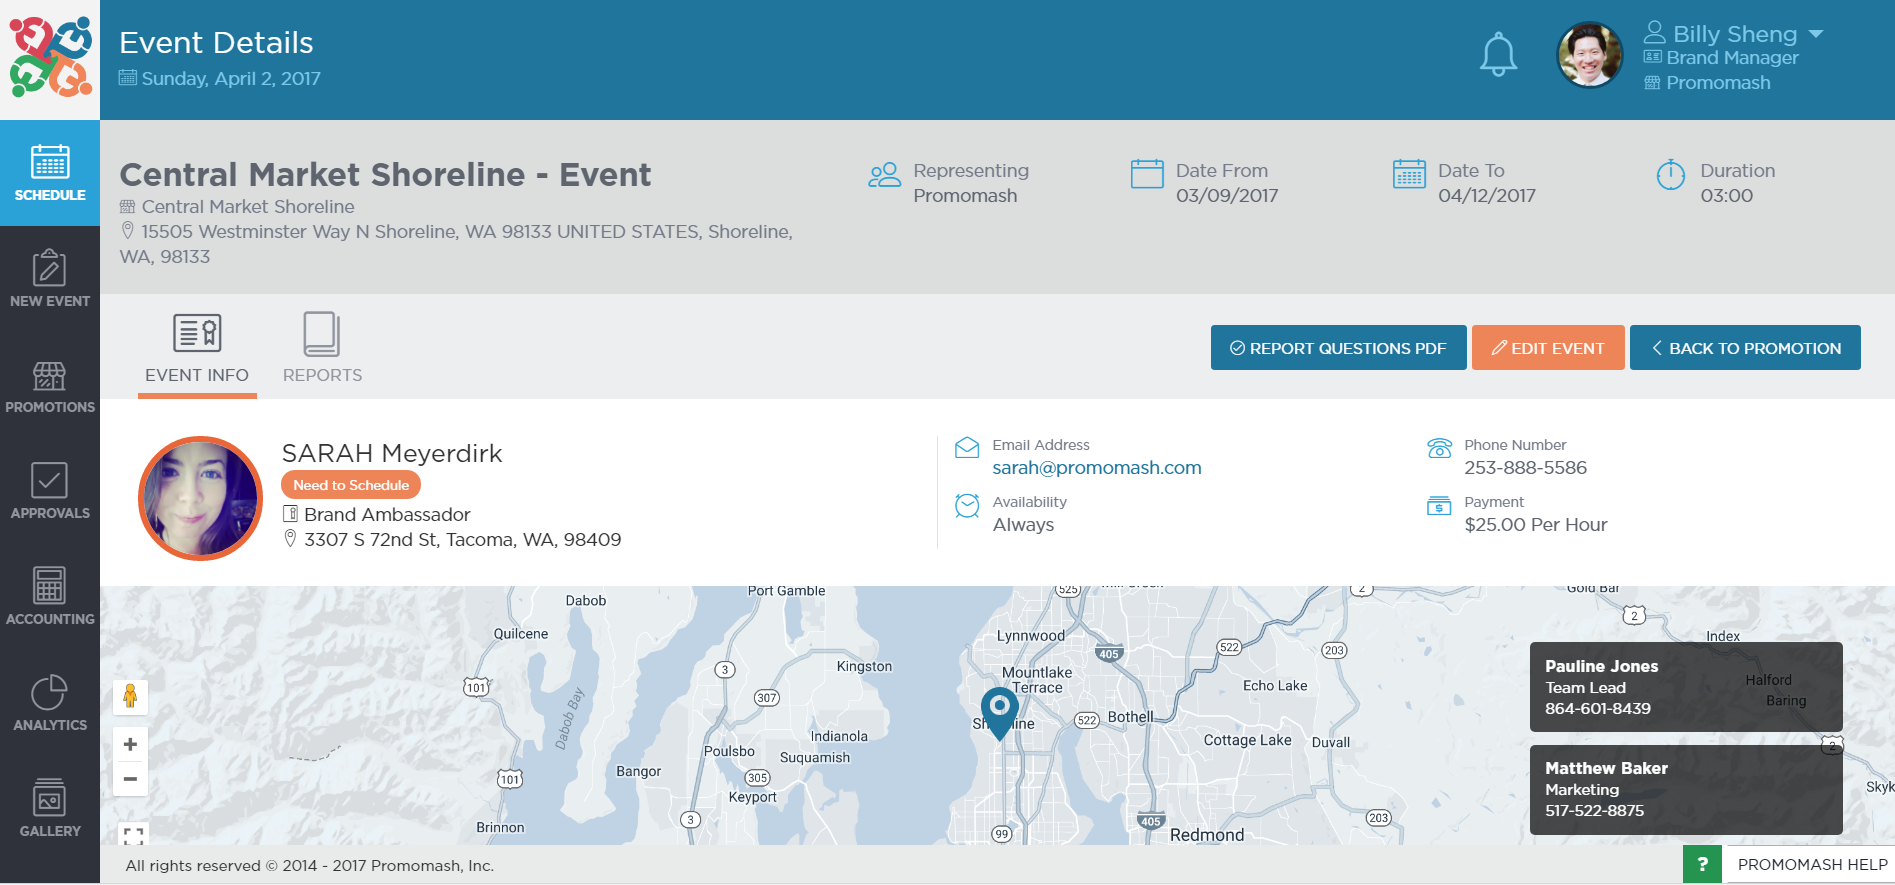1895x885 pixels.
Task: Click Back to Promotion button
Action: [1745, 348]
